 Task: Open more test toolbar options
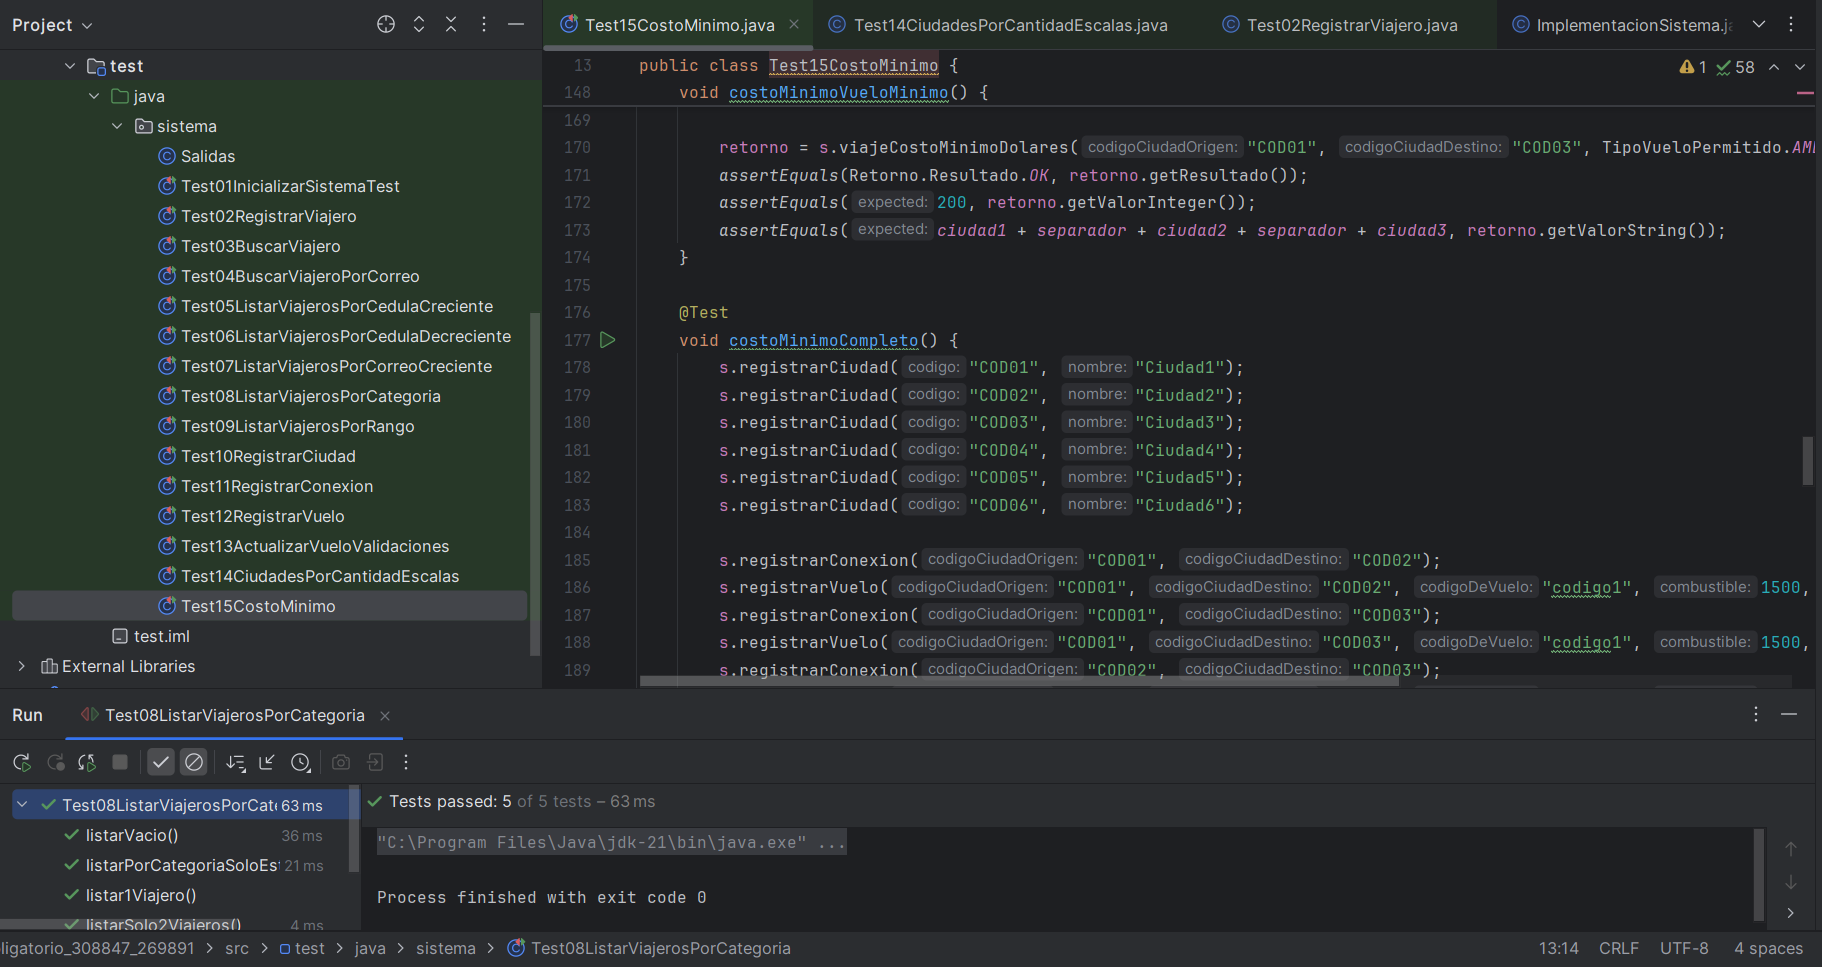coord(406,762)
